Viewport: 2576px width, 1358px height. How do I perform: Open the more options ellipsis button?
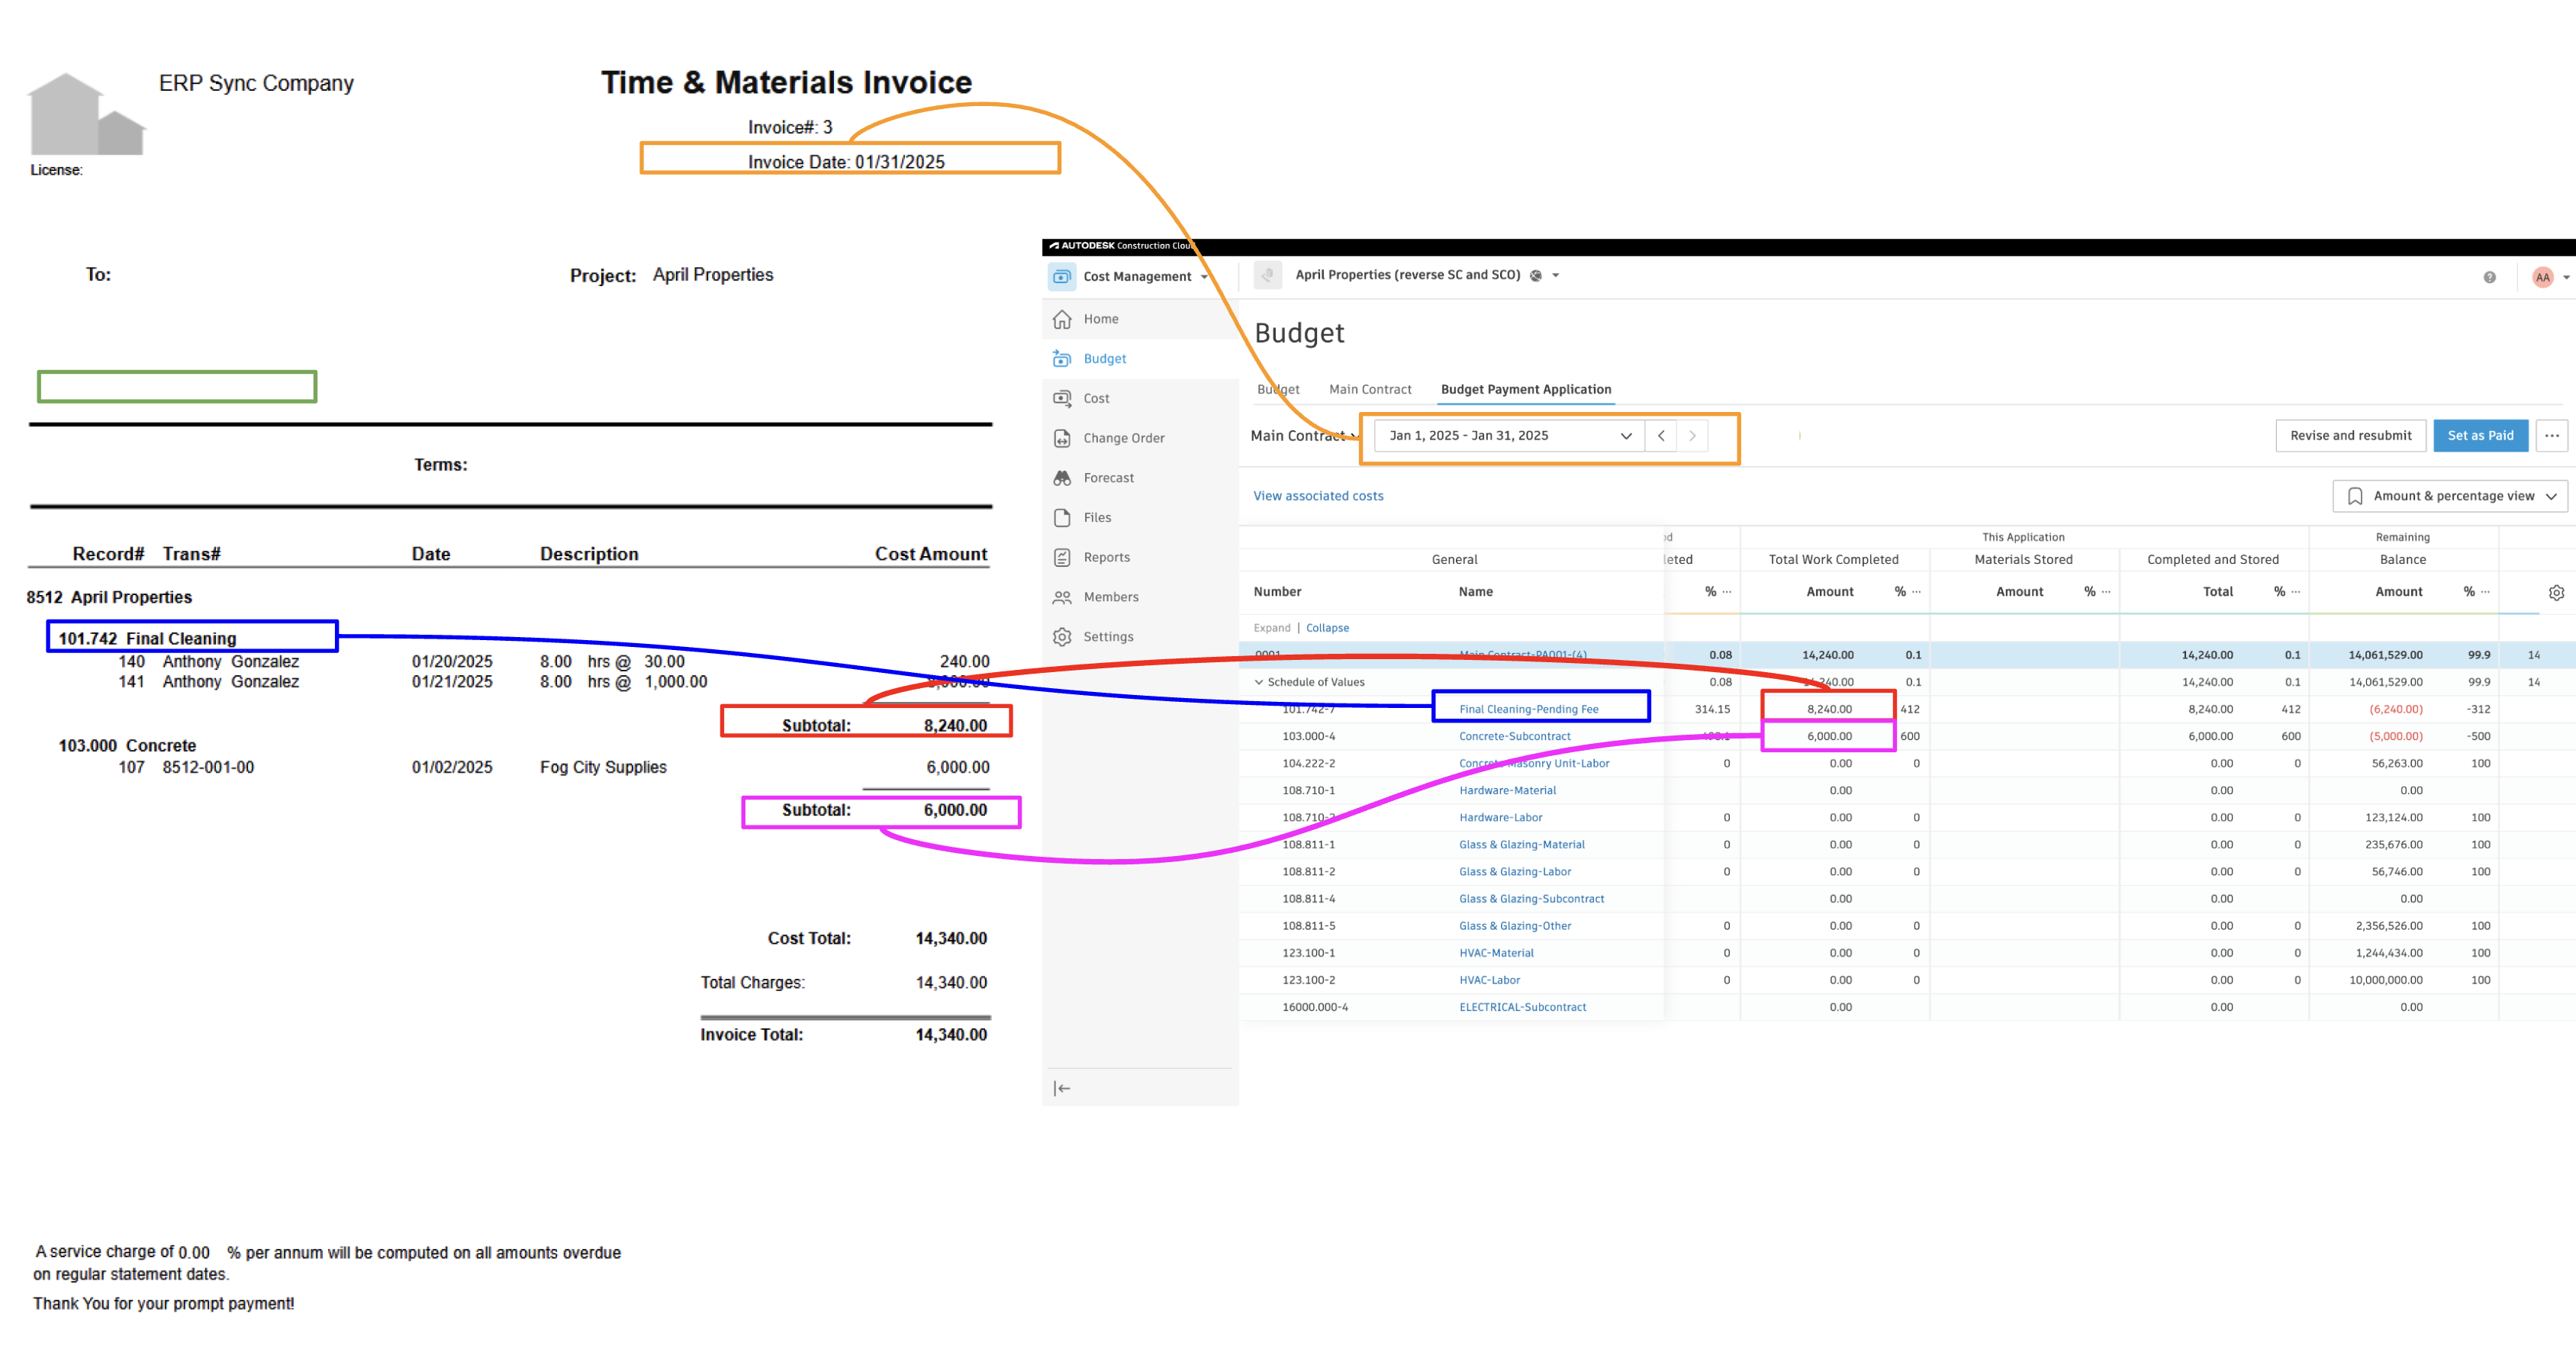pyautogui.click(x=2551, y=436)
